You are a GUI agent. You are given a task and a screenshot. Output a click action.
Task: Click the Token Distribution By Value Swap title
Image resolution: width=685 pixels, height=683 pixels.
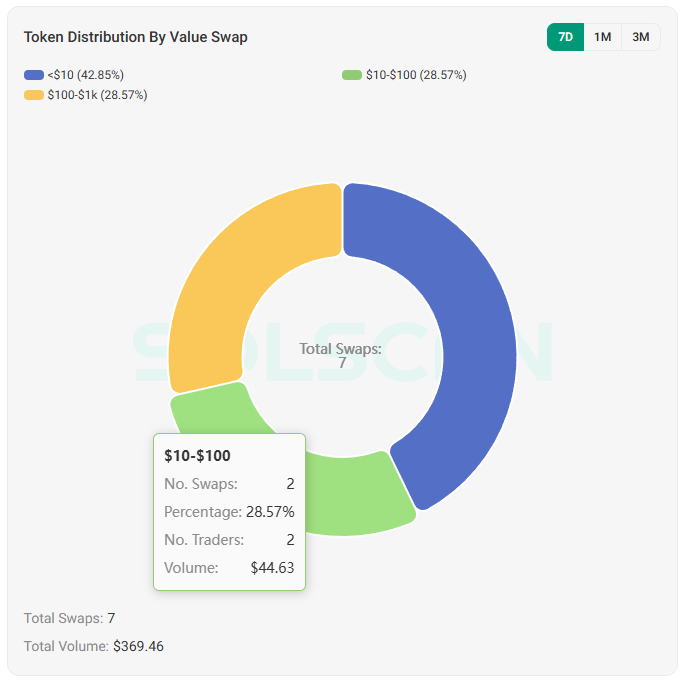coord(136,37)
